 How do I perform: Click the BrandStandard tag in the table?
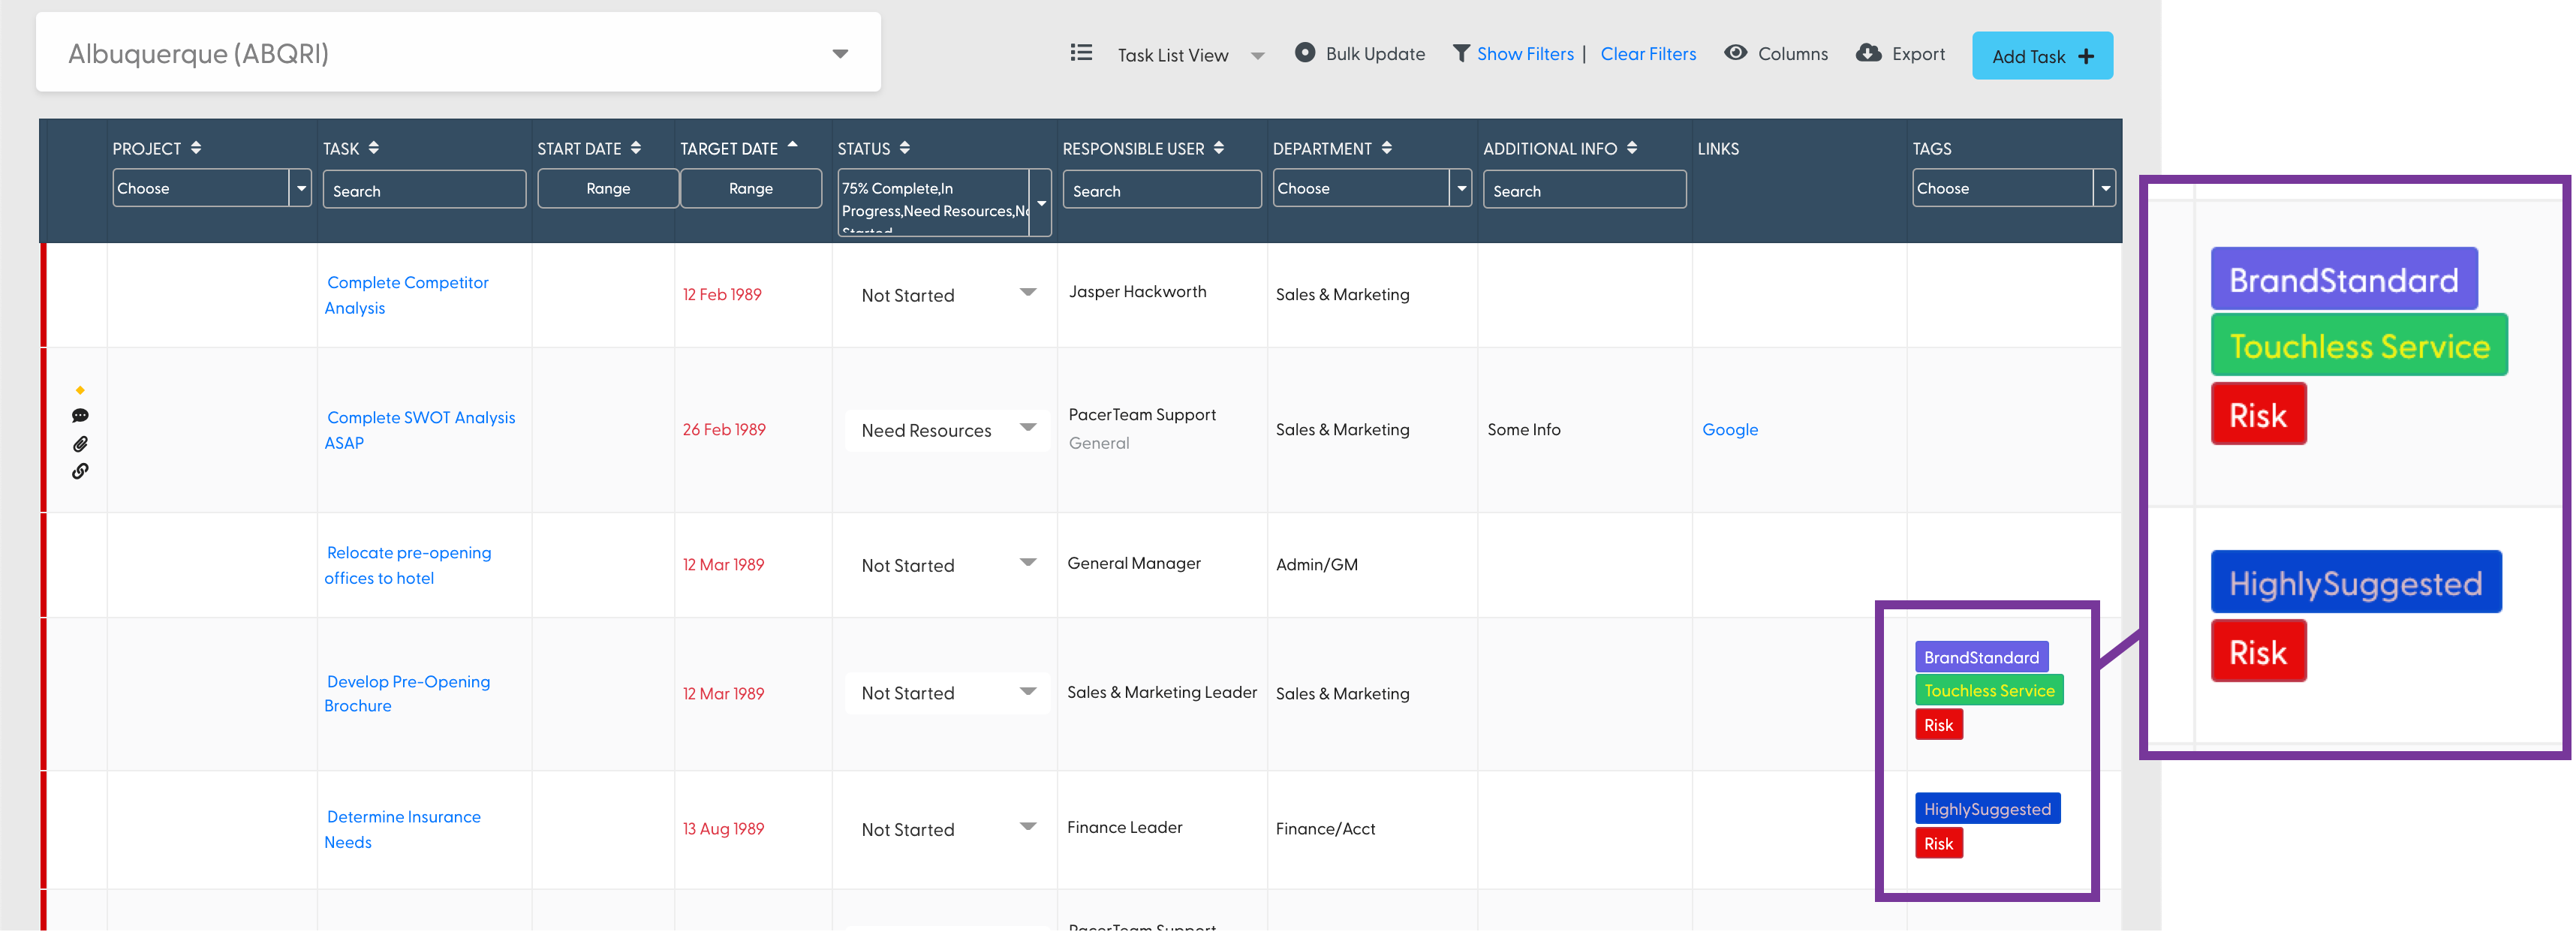[x=1981, y=657]
